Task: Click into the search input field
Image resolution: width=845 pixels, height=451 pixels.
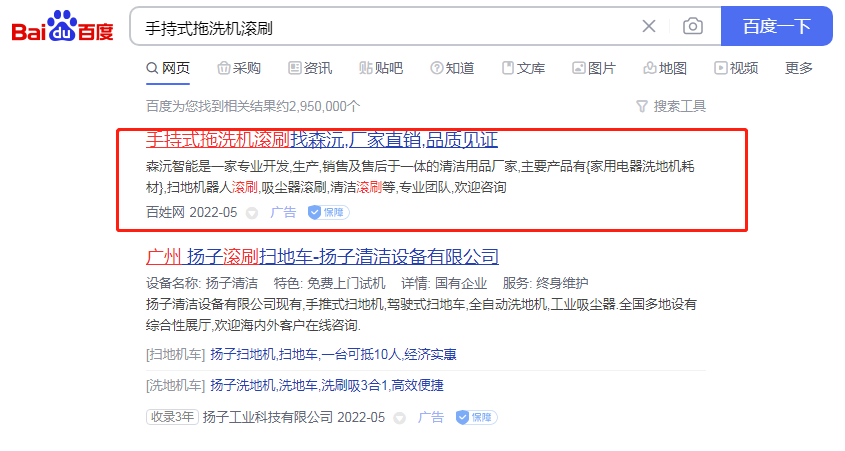Action: tap(383, 26)
